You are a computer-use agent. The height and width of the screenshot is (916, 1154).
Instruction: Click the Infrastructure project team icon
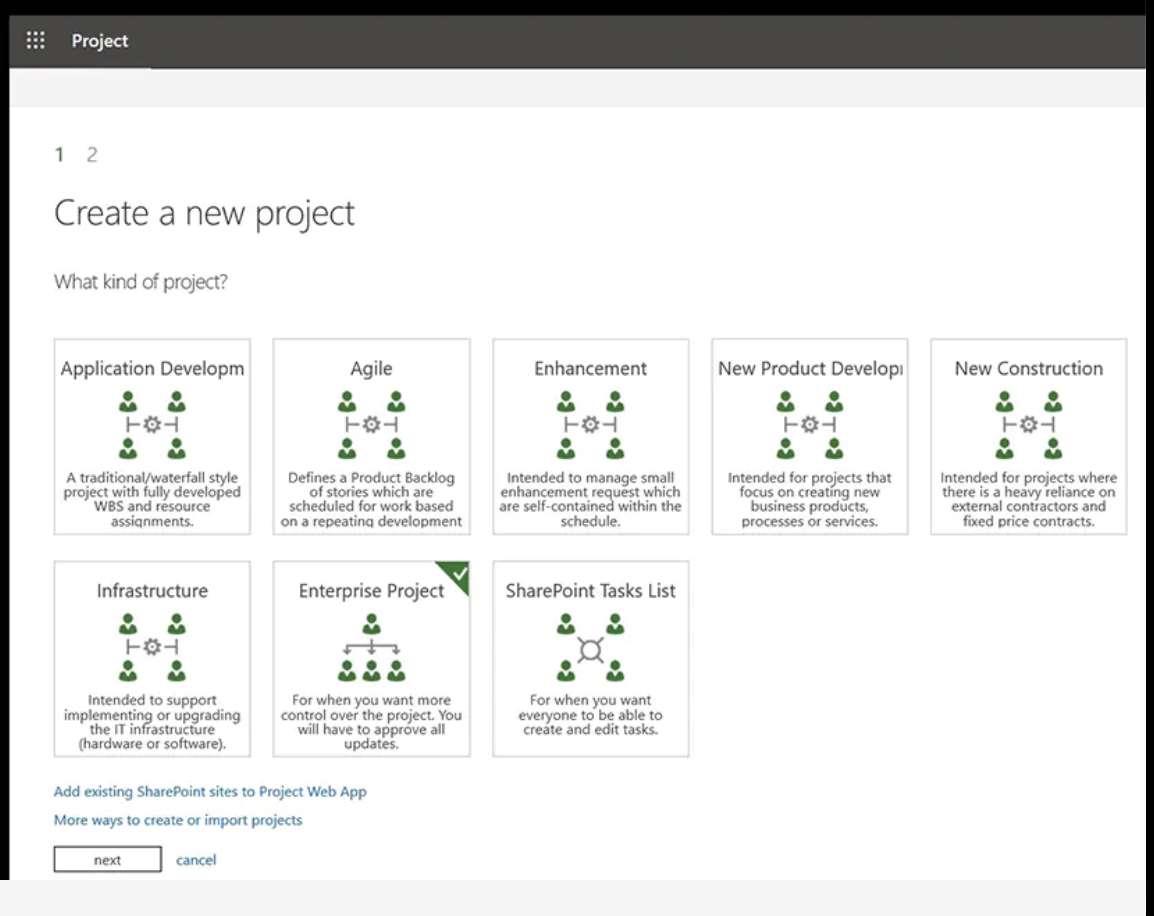pyautogui.click(x=152, y=647)
